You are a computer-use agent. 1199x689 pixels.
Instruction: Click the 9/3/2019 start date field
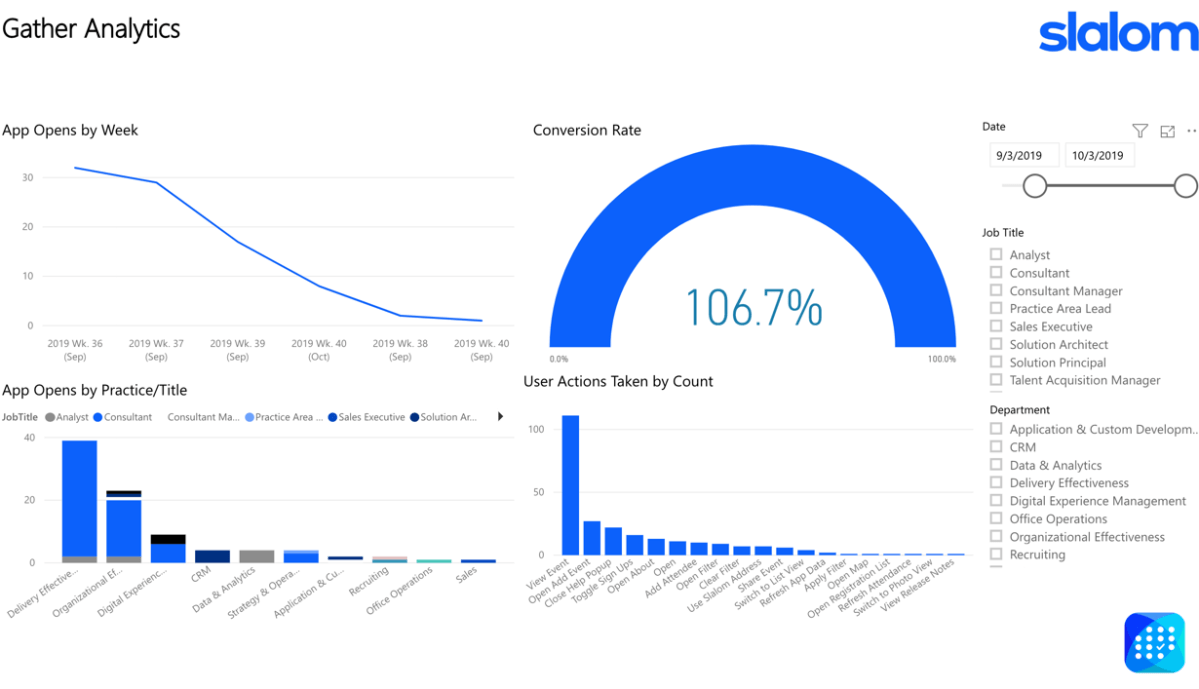[1023, 155]
